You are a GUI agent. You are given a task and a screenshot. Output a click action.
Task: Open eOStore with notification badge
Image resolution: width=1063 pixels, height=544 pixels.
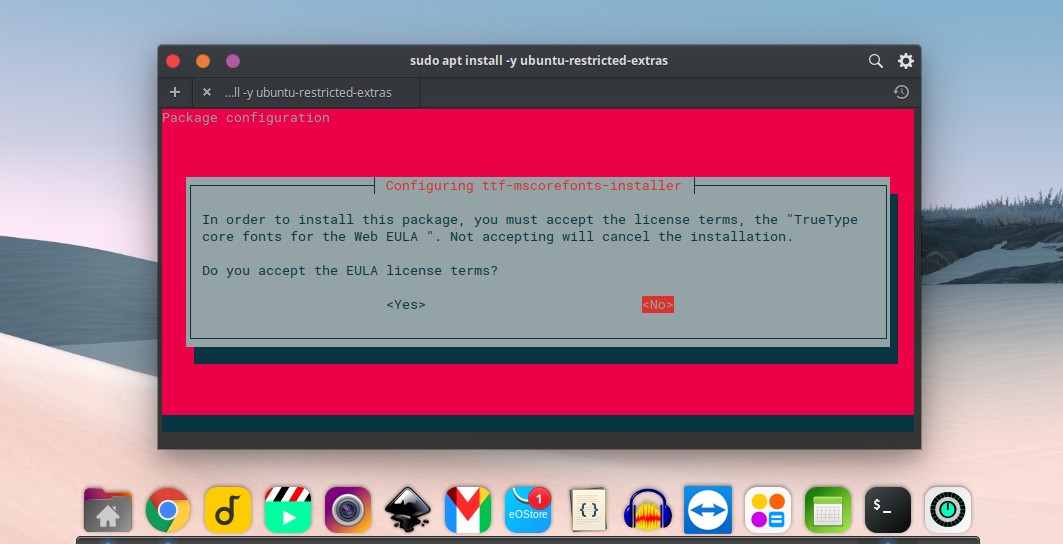click(x=528, y=509)
